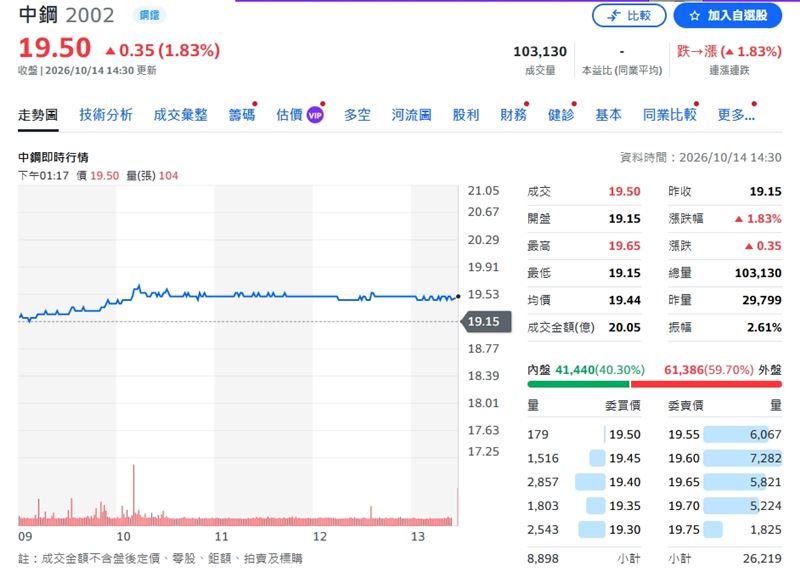Click y-axis label 20.29
Viewport: 800px width, 577px height.
[x=483, y=240]
